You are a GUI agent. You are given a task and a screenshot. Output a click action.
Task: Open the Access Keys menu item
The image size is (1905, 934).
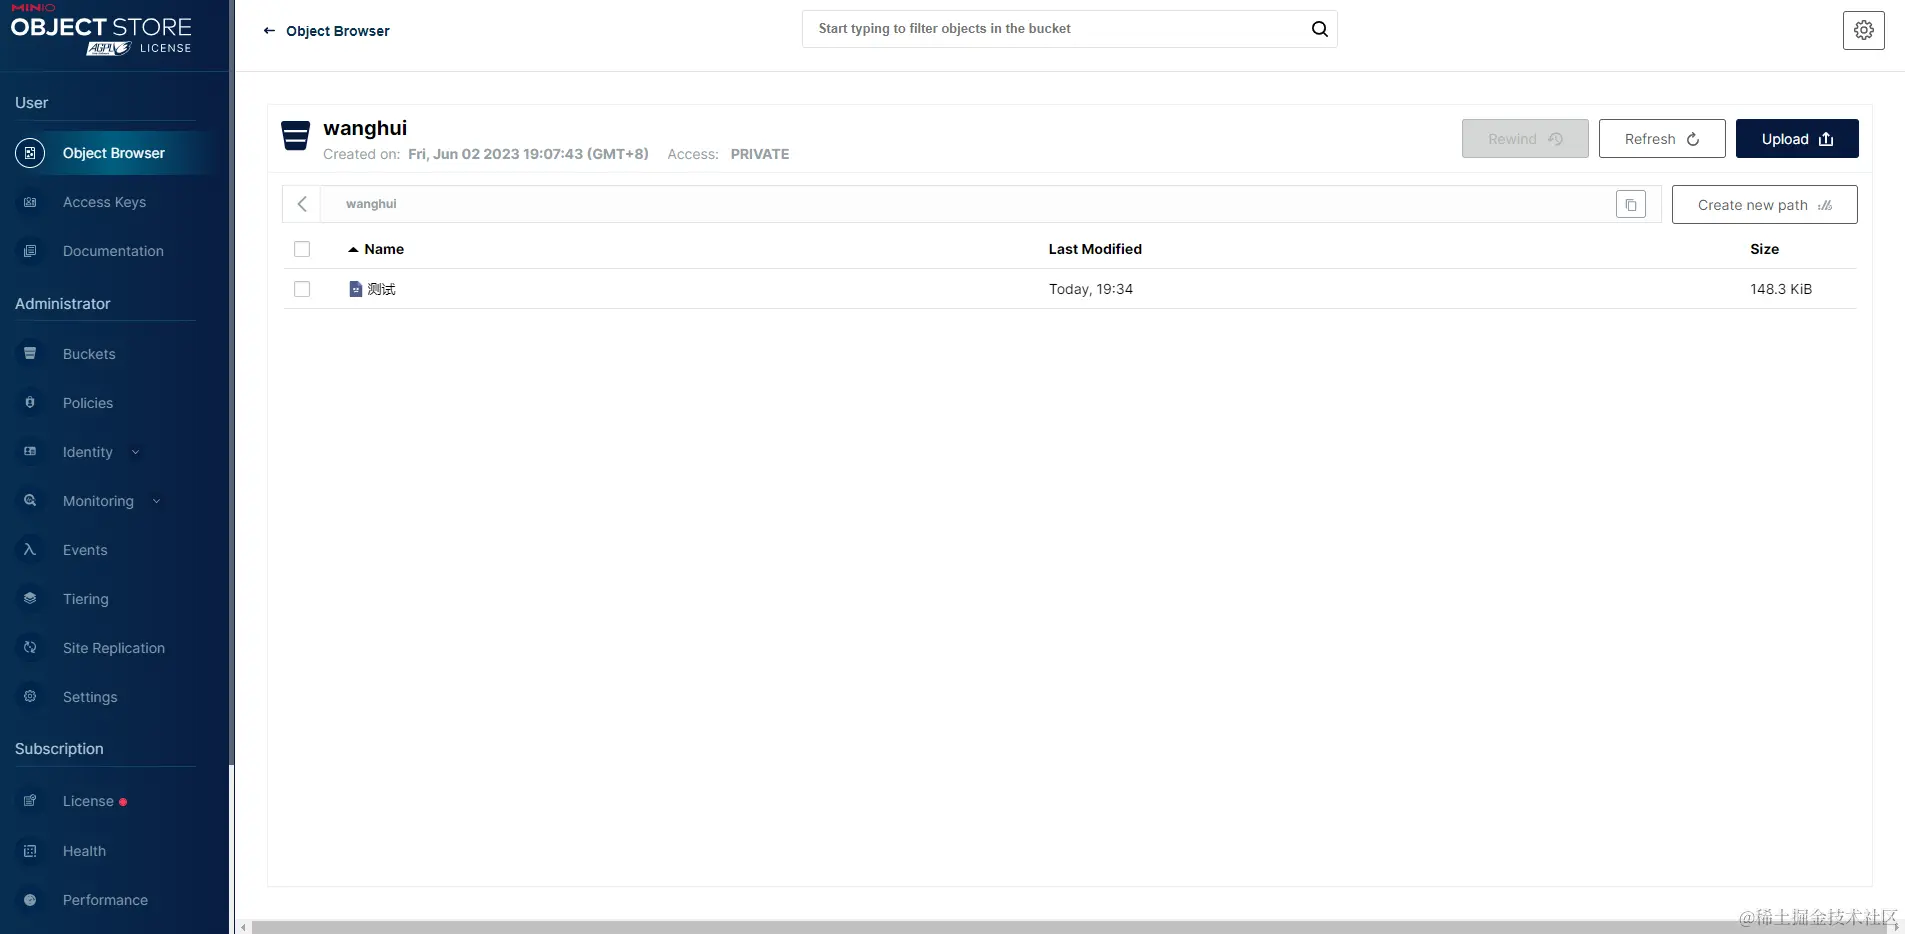[104, 202]
